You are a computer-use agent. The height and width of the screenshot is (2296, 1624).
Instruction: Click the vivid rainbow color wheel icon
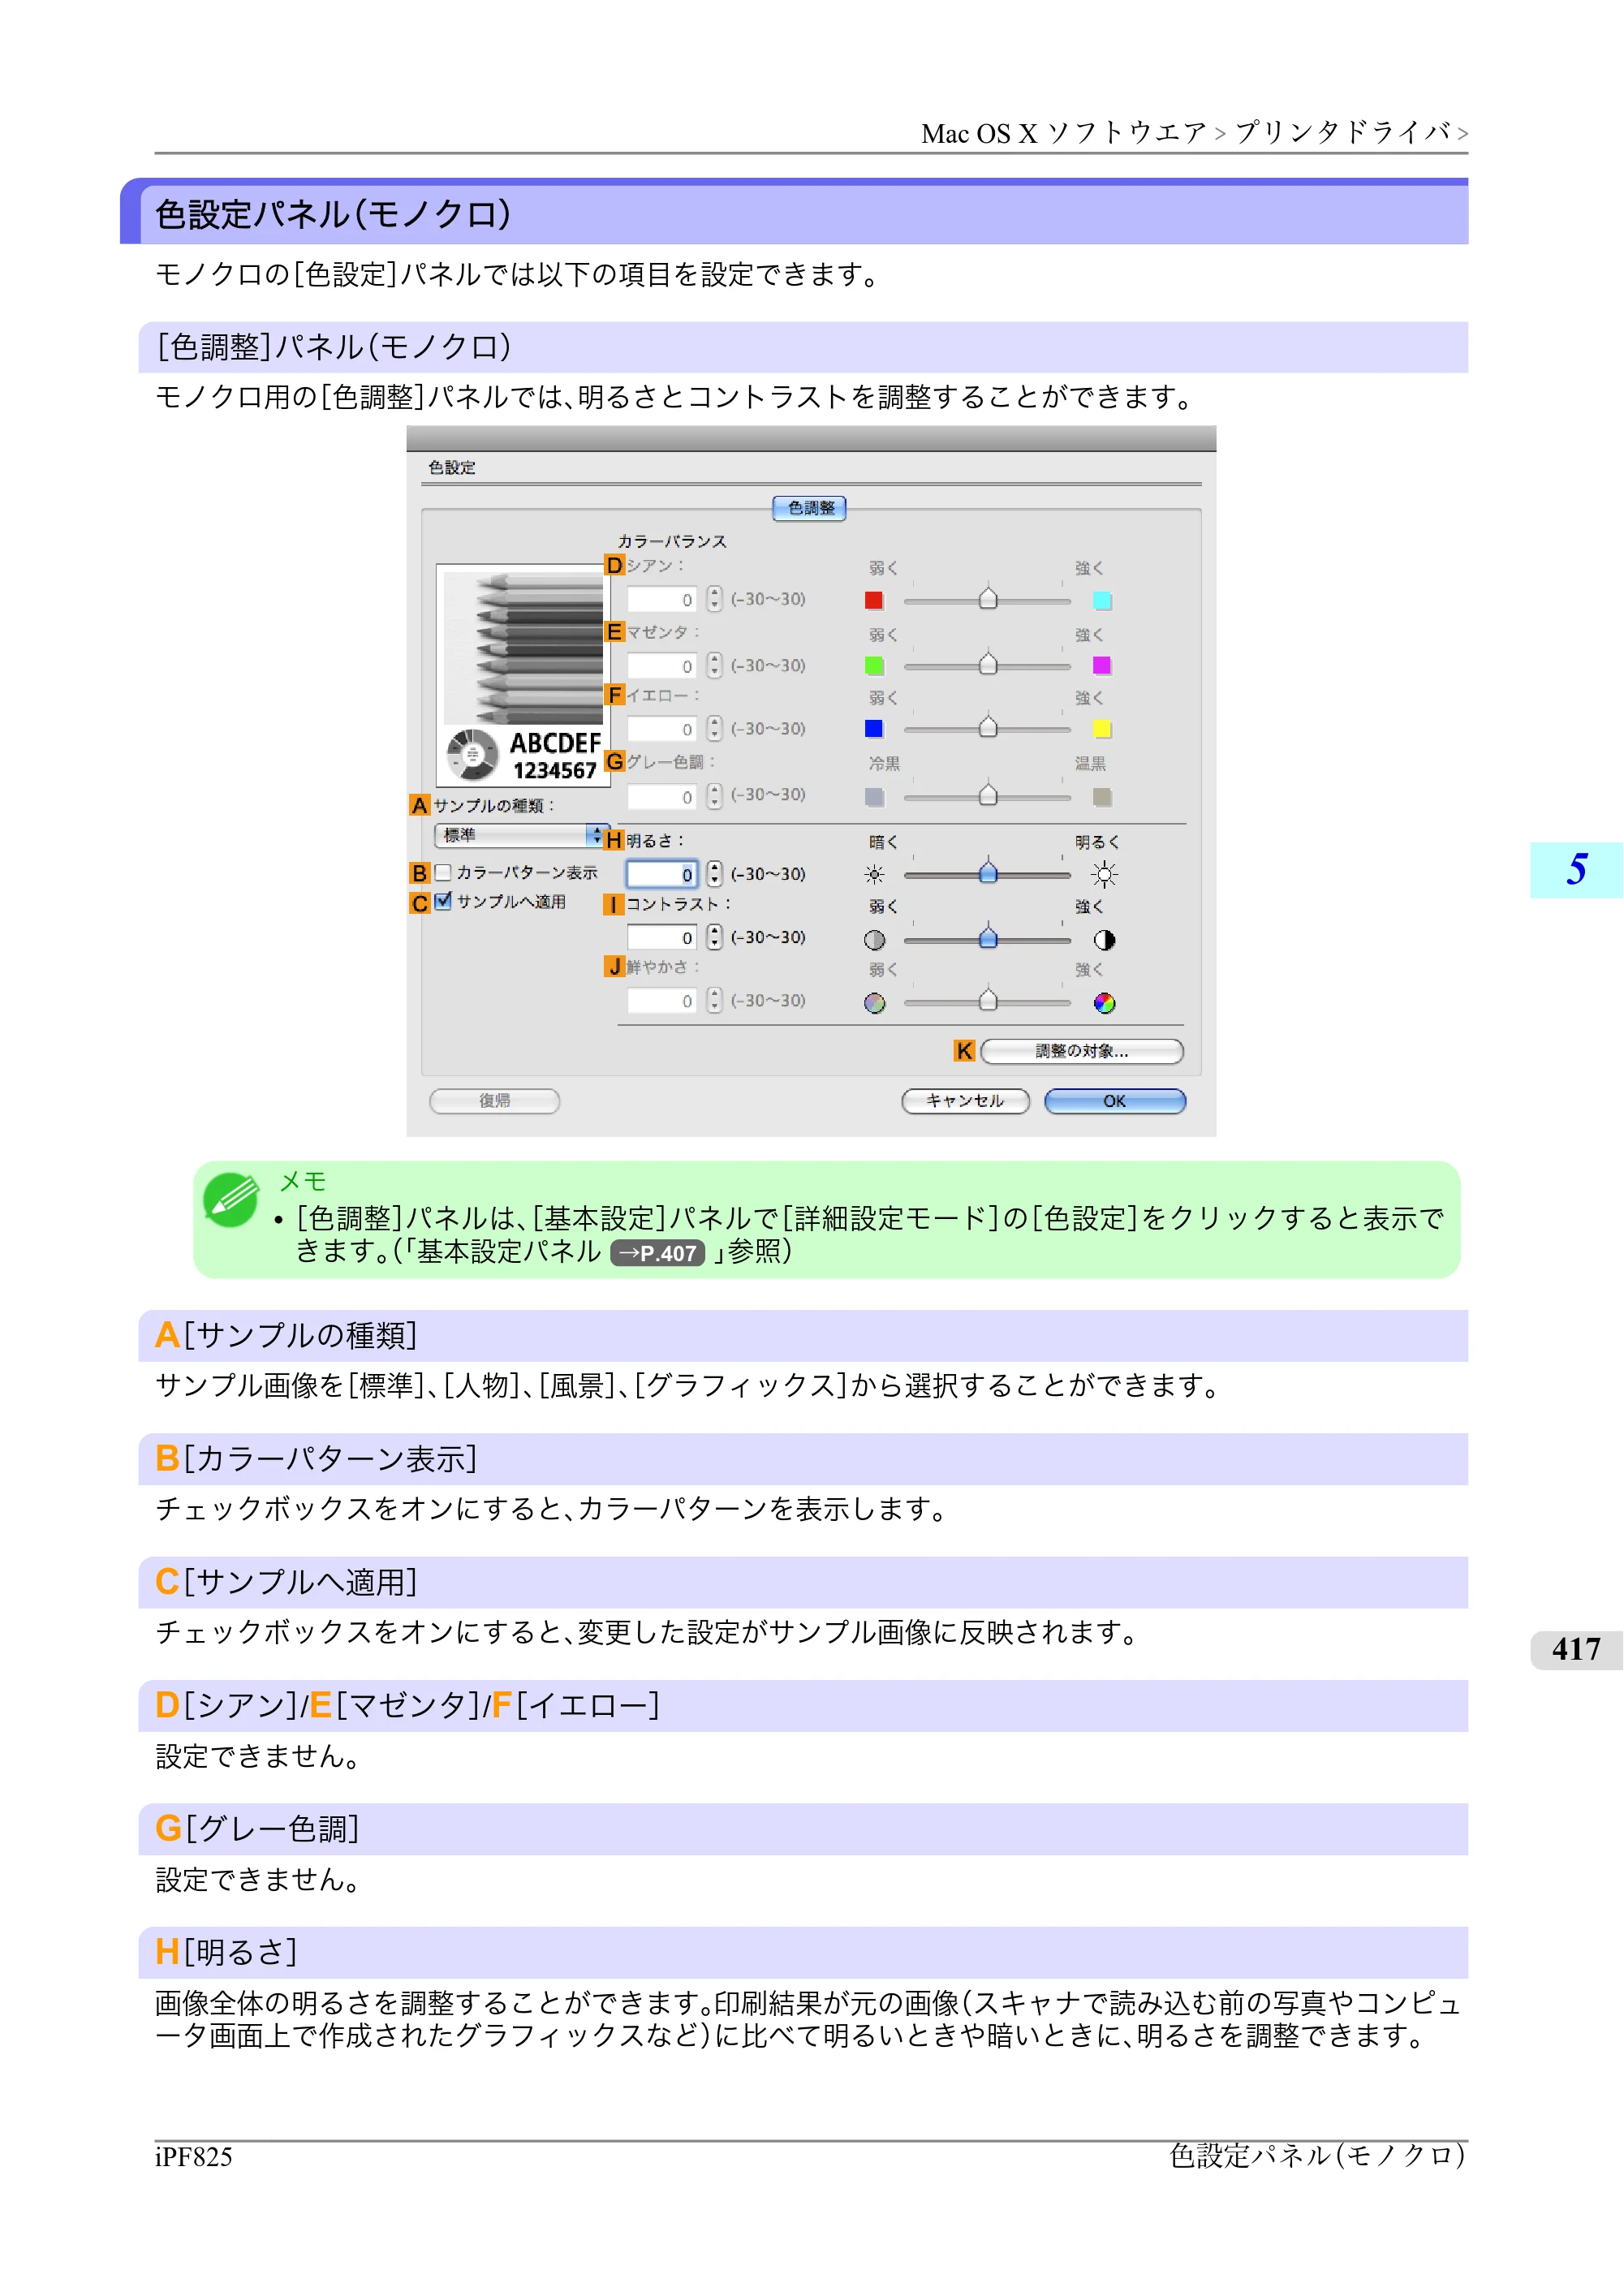click(1104, 1003)
